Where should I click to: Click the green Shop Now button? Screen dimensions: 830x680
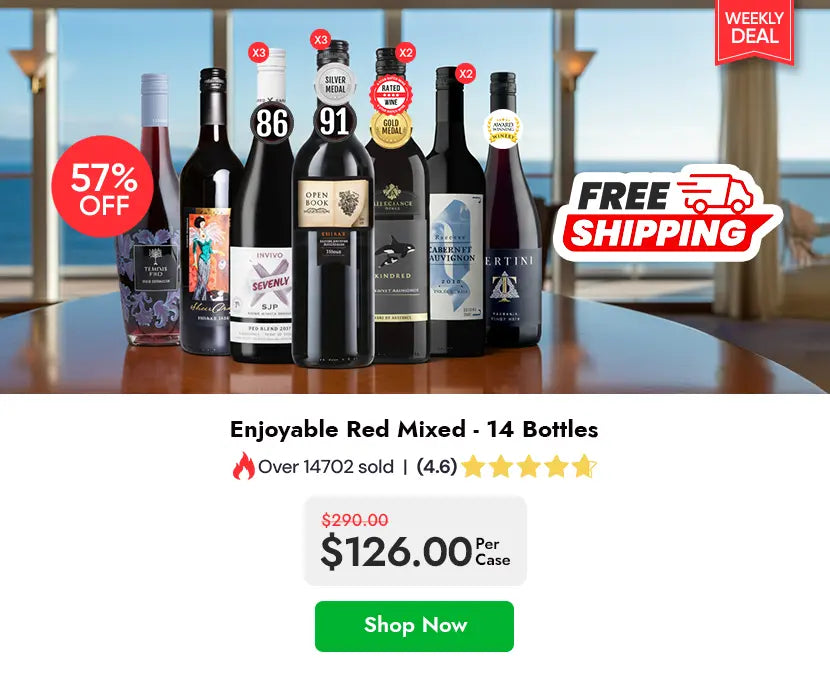coord(414,626)
